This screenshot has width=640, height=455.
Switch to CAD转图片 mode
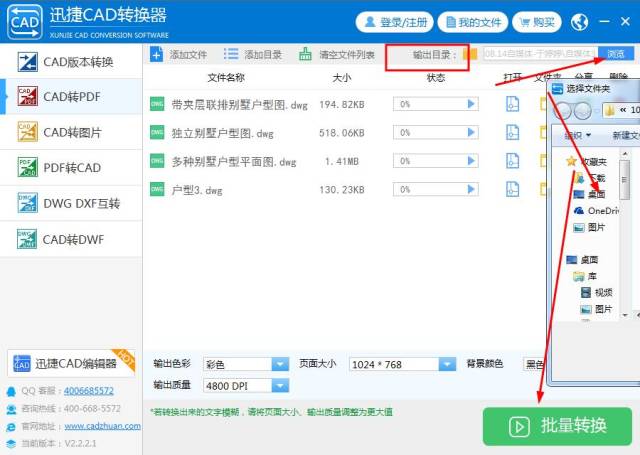click(x=71, y=132)
